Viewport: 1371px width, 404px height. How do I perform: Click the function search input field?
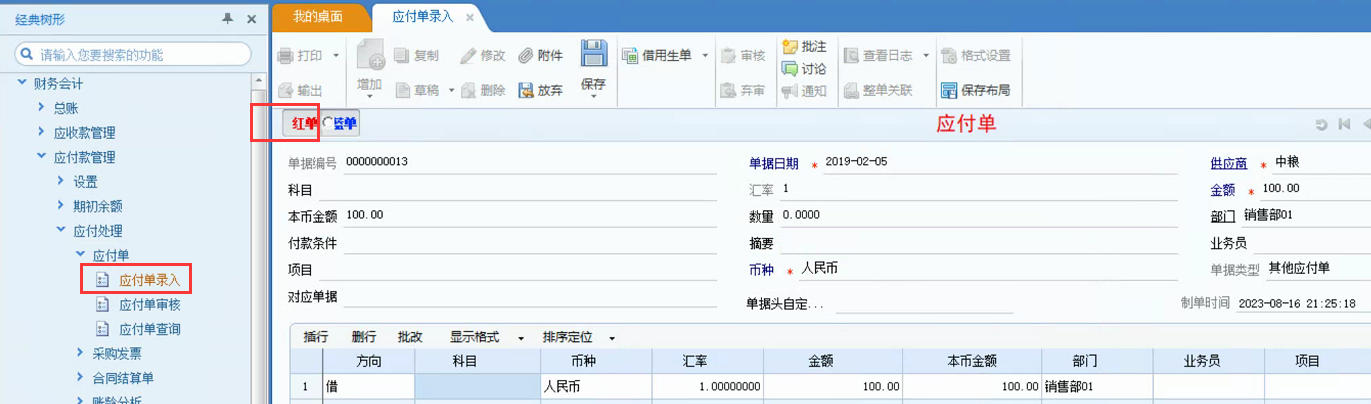click(133, 54)
